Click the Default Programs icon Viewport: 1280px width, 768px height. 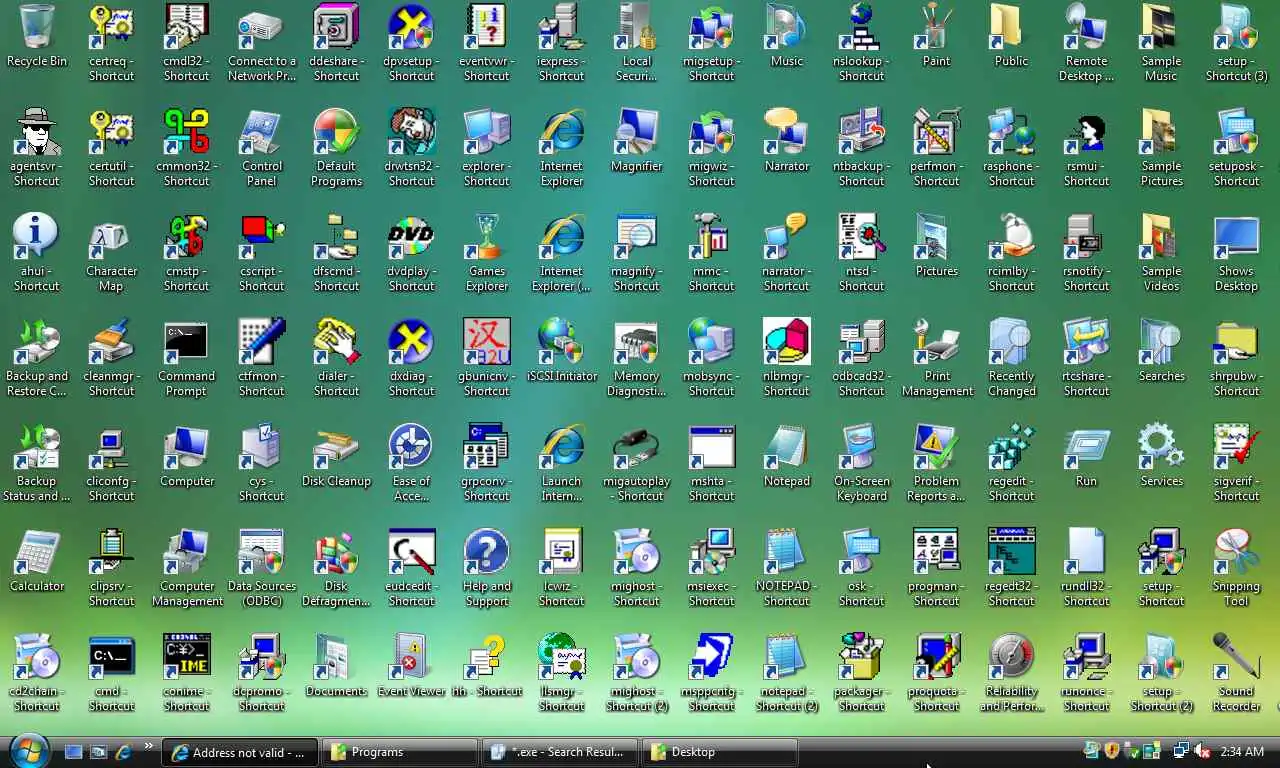pos(337,132)
